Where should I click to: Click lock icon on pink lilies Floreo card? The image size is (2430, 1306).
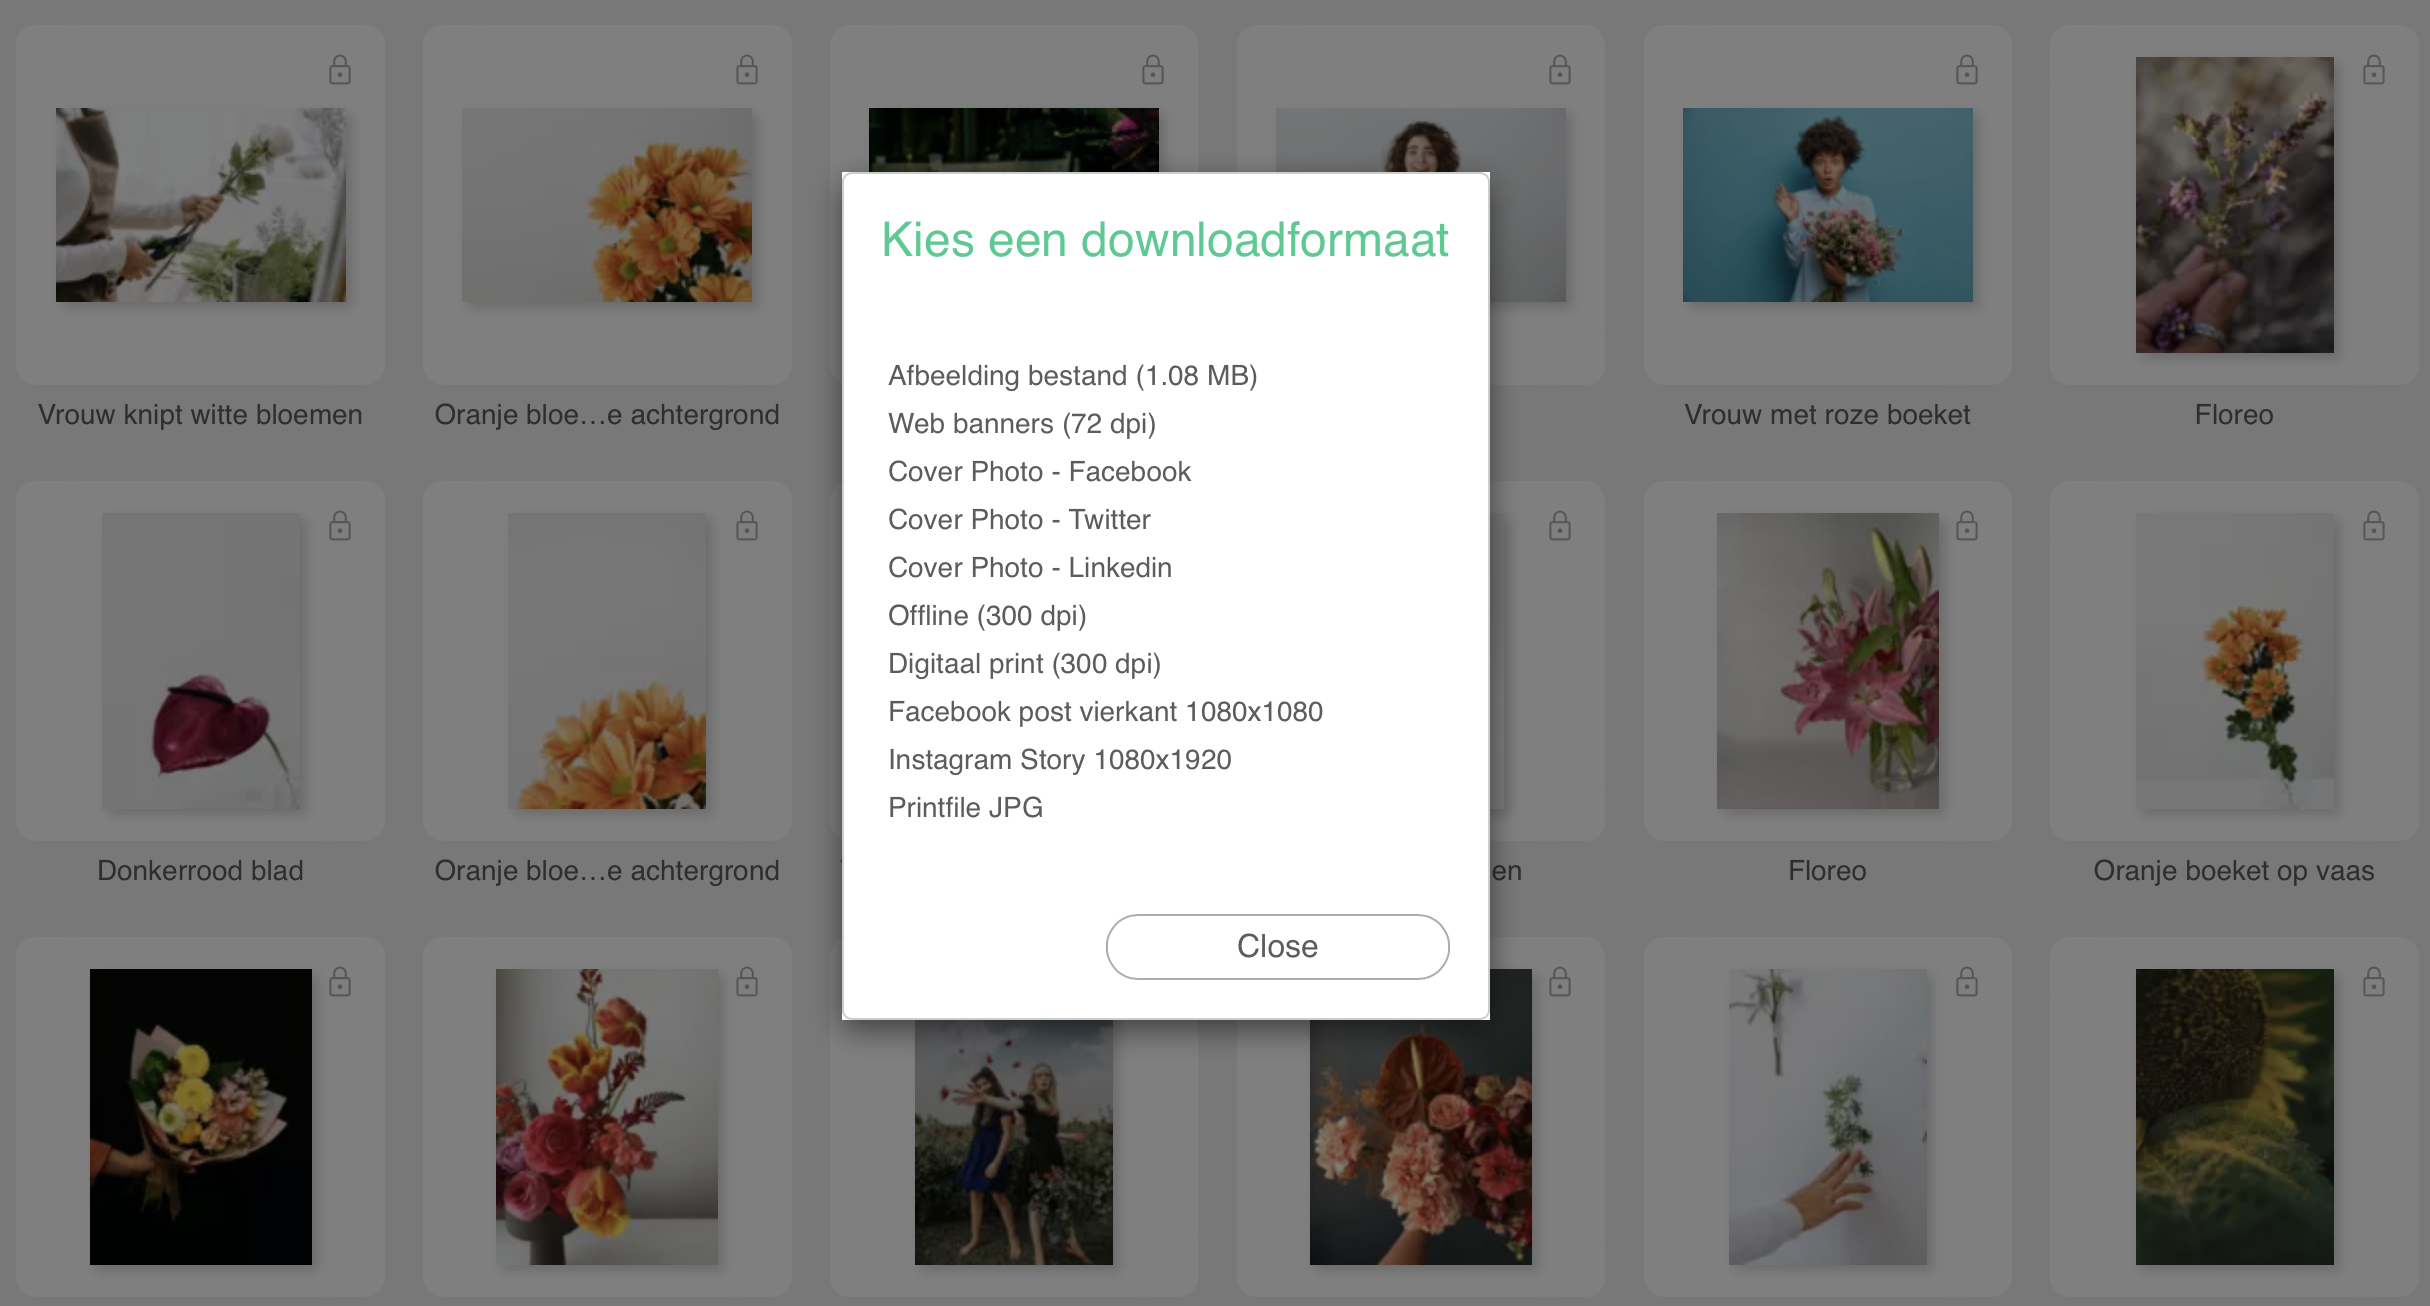coord(1967,526)
